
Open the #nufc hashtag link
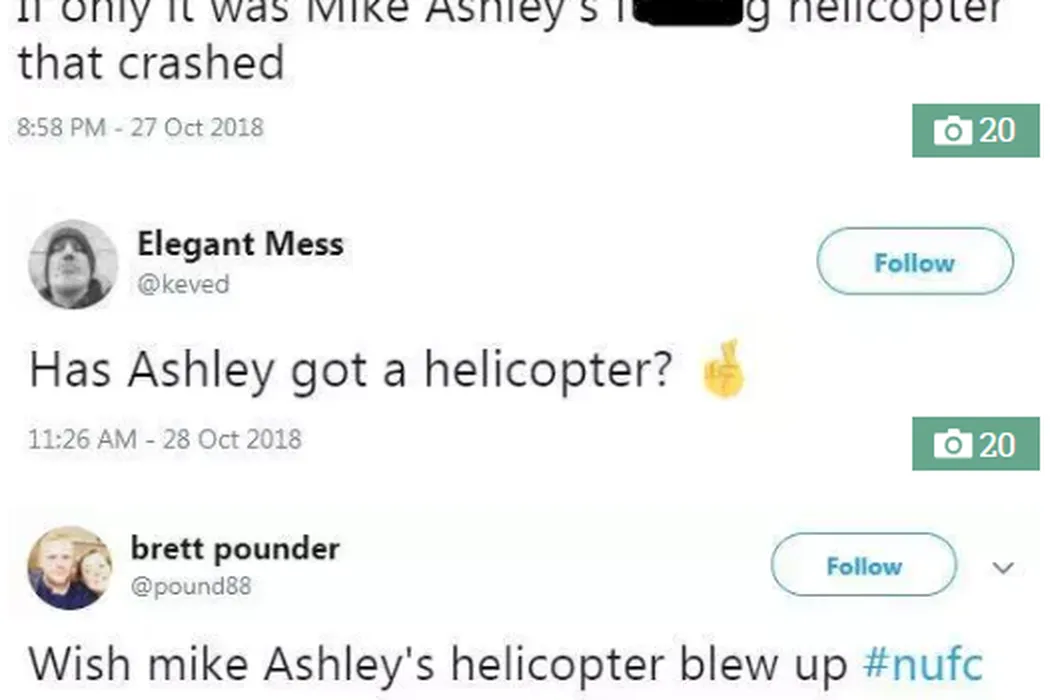[x=923, y=663]
